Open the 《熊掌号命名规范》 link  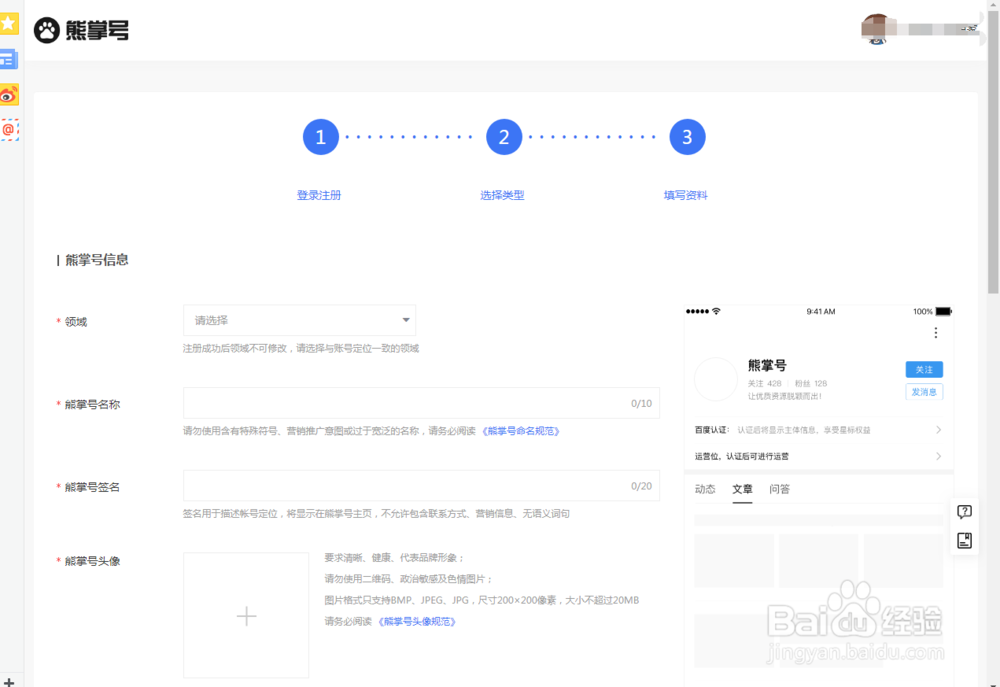point(520,431)
